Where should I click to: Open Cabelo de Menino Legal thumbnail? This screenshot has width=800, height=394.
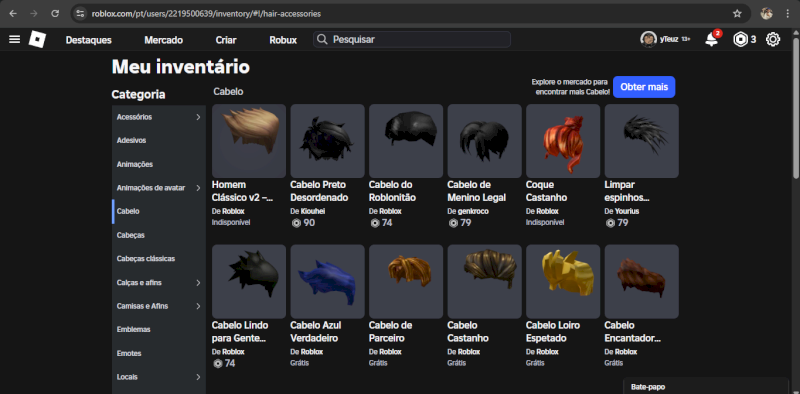click(485, 141)
